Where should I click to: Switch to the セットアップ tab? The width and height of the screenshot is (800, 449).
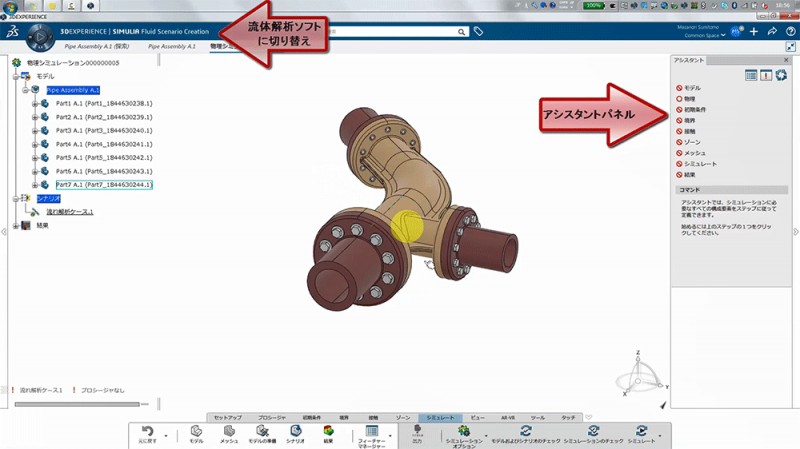coord(228,417)
